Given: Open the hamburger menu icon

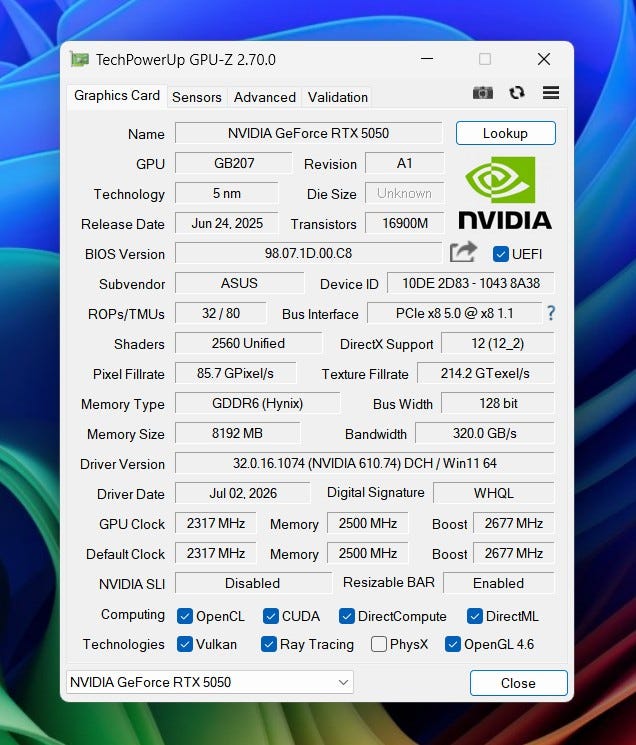Looking at the screenshot, I should point(551,93).
